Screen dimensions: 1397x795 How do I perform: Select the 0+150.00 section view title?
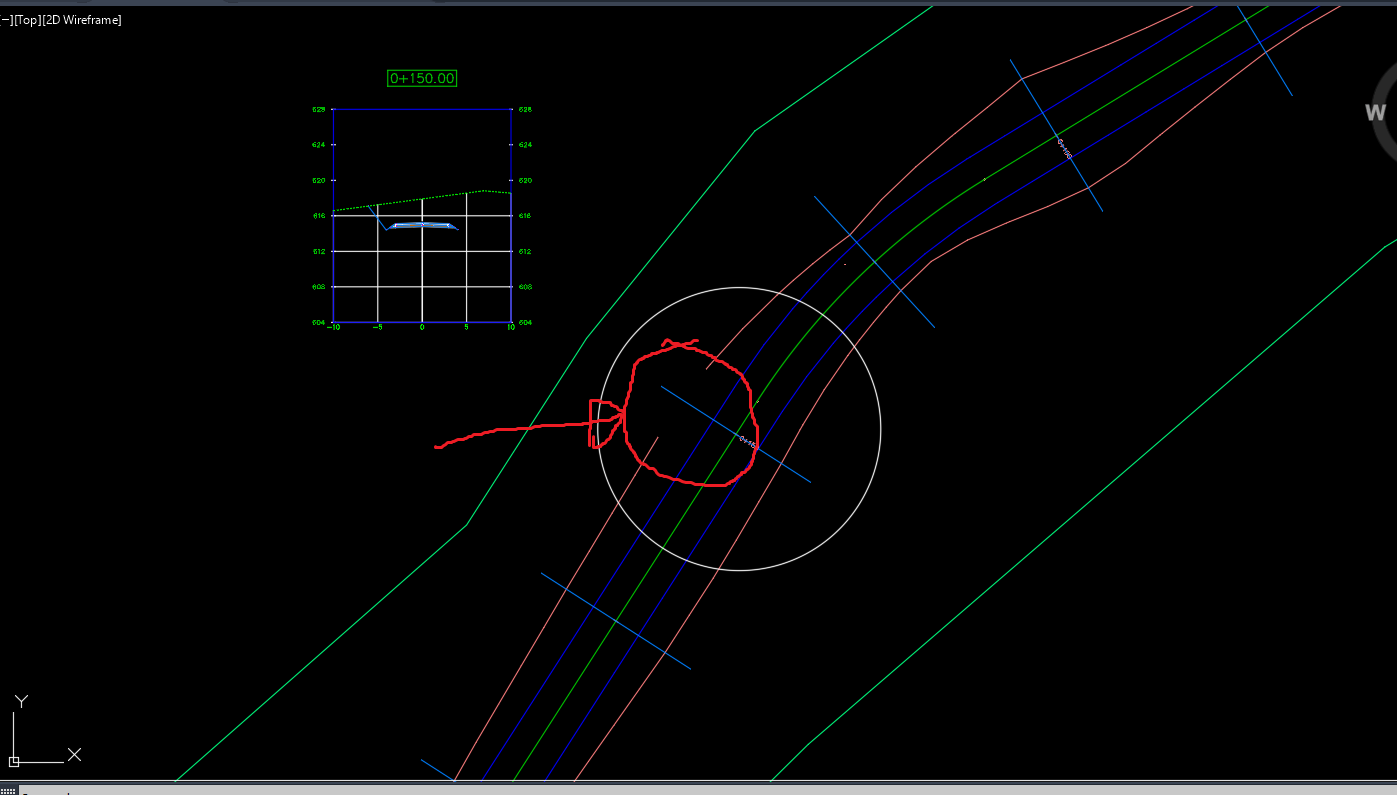(422, 78)
